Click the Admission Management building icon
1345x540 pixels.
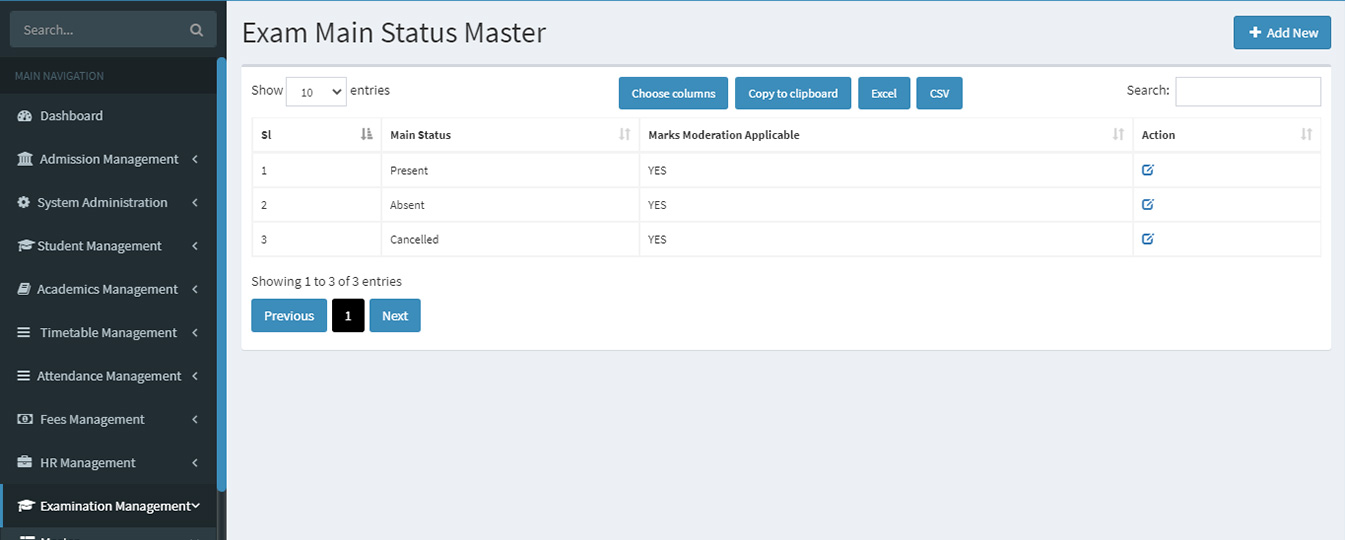[x=25, y=159]
